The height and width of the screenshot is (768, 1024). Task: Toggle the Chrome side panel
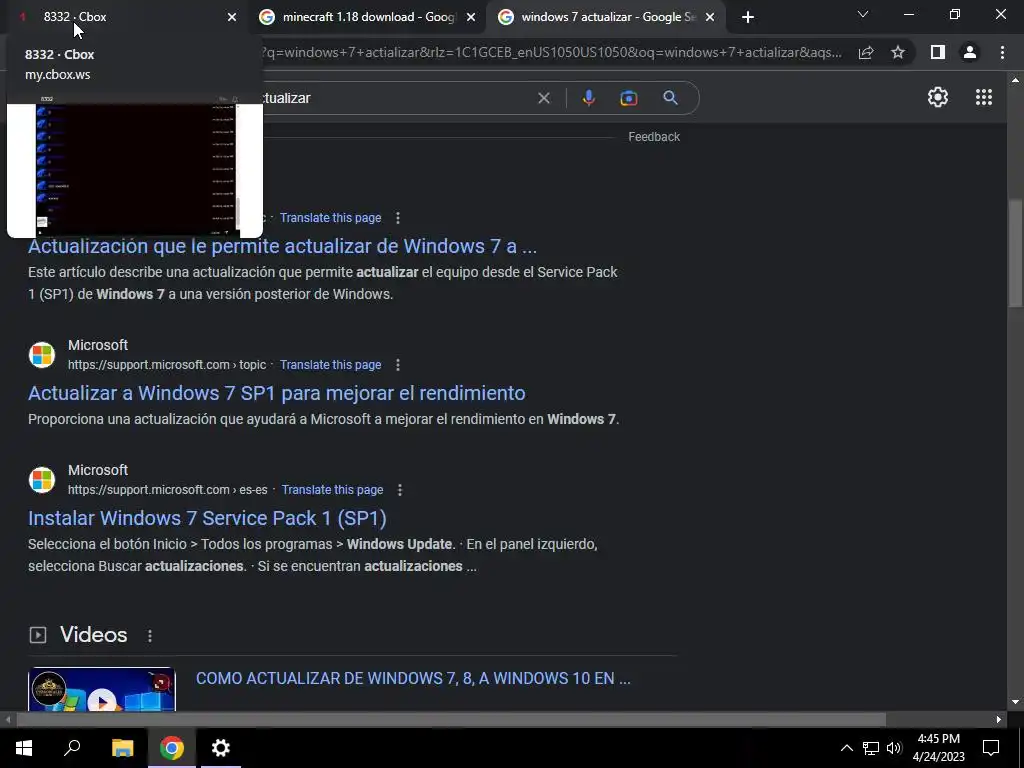(x=938, y=52)
